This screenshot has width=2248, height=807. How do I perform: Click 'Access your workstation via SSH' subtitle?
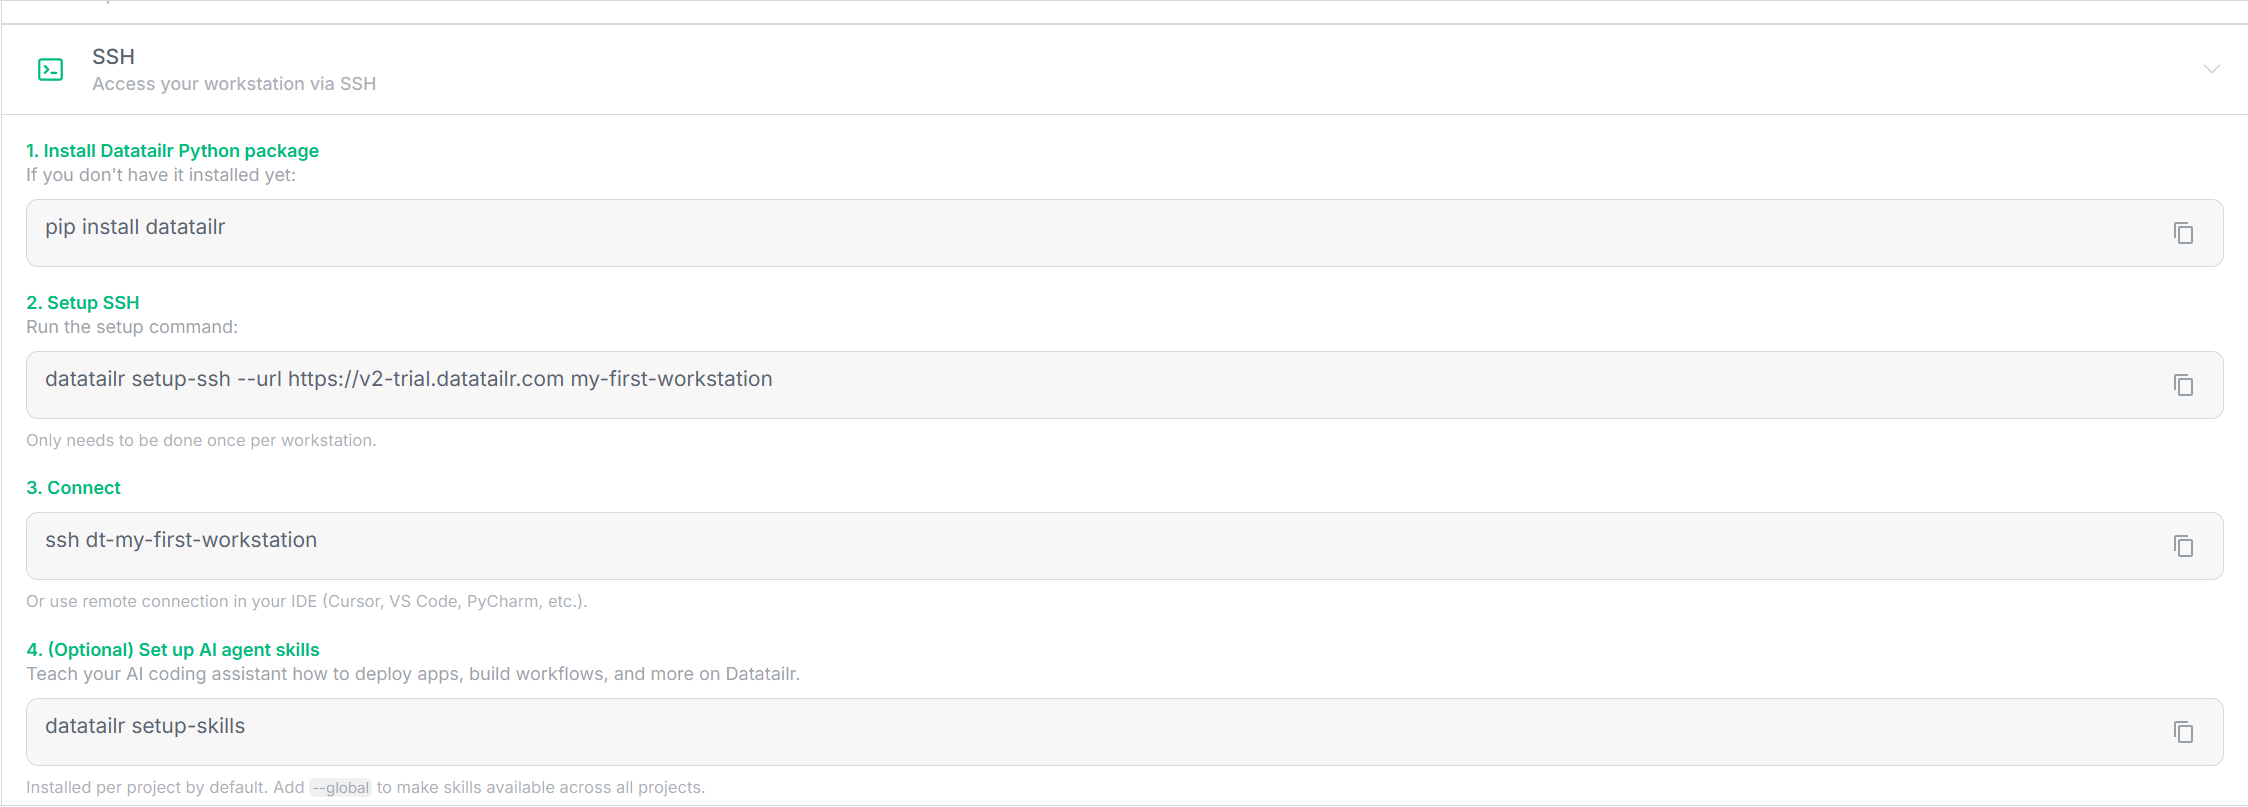point(234,84)
